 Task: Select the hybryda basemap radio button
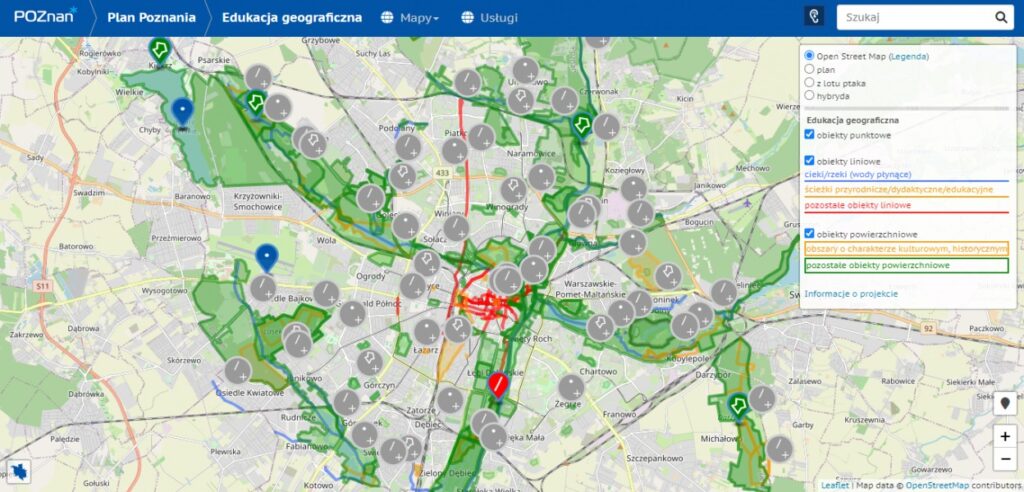coord(810,96)
